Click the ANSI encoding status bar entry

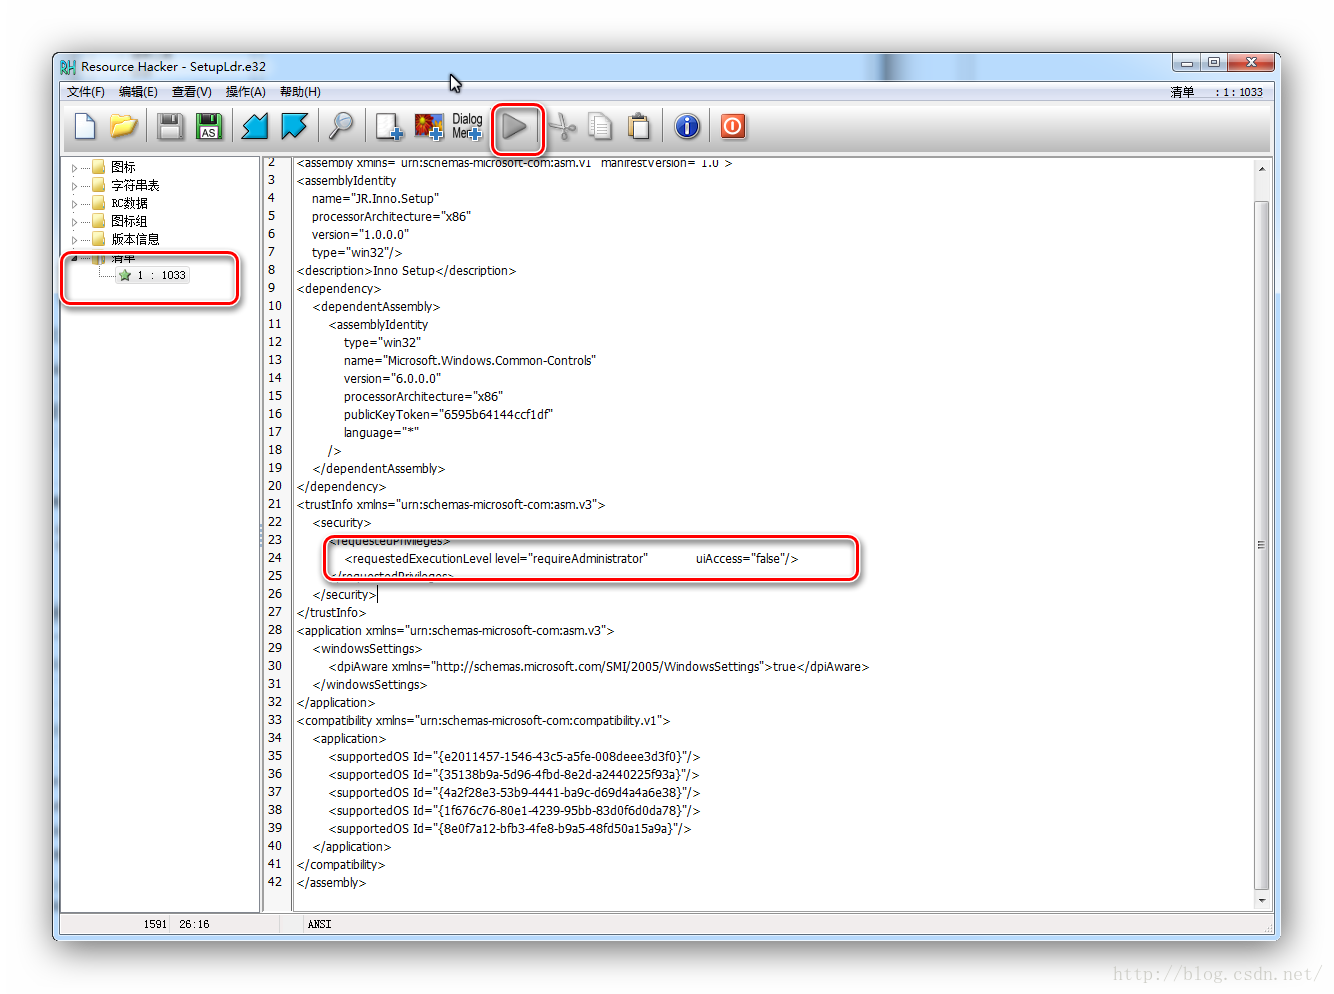[320, 924]
